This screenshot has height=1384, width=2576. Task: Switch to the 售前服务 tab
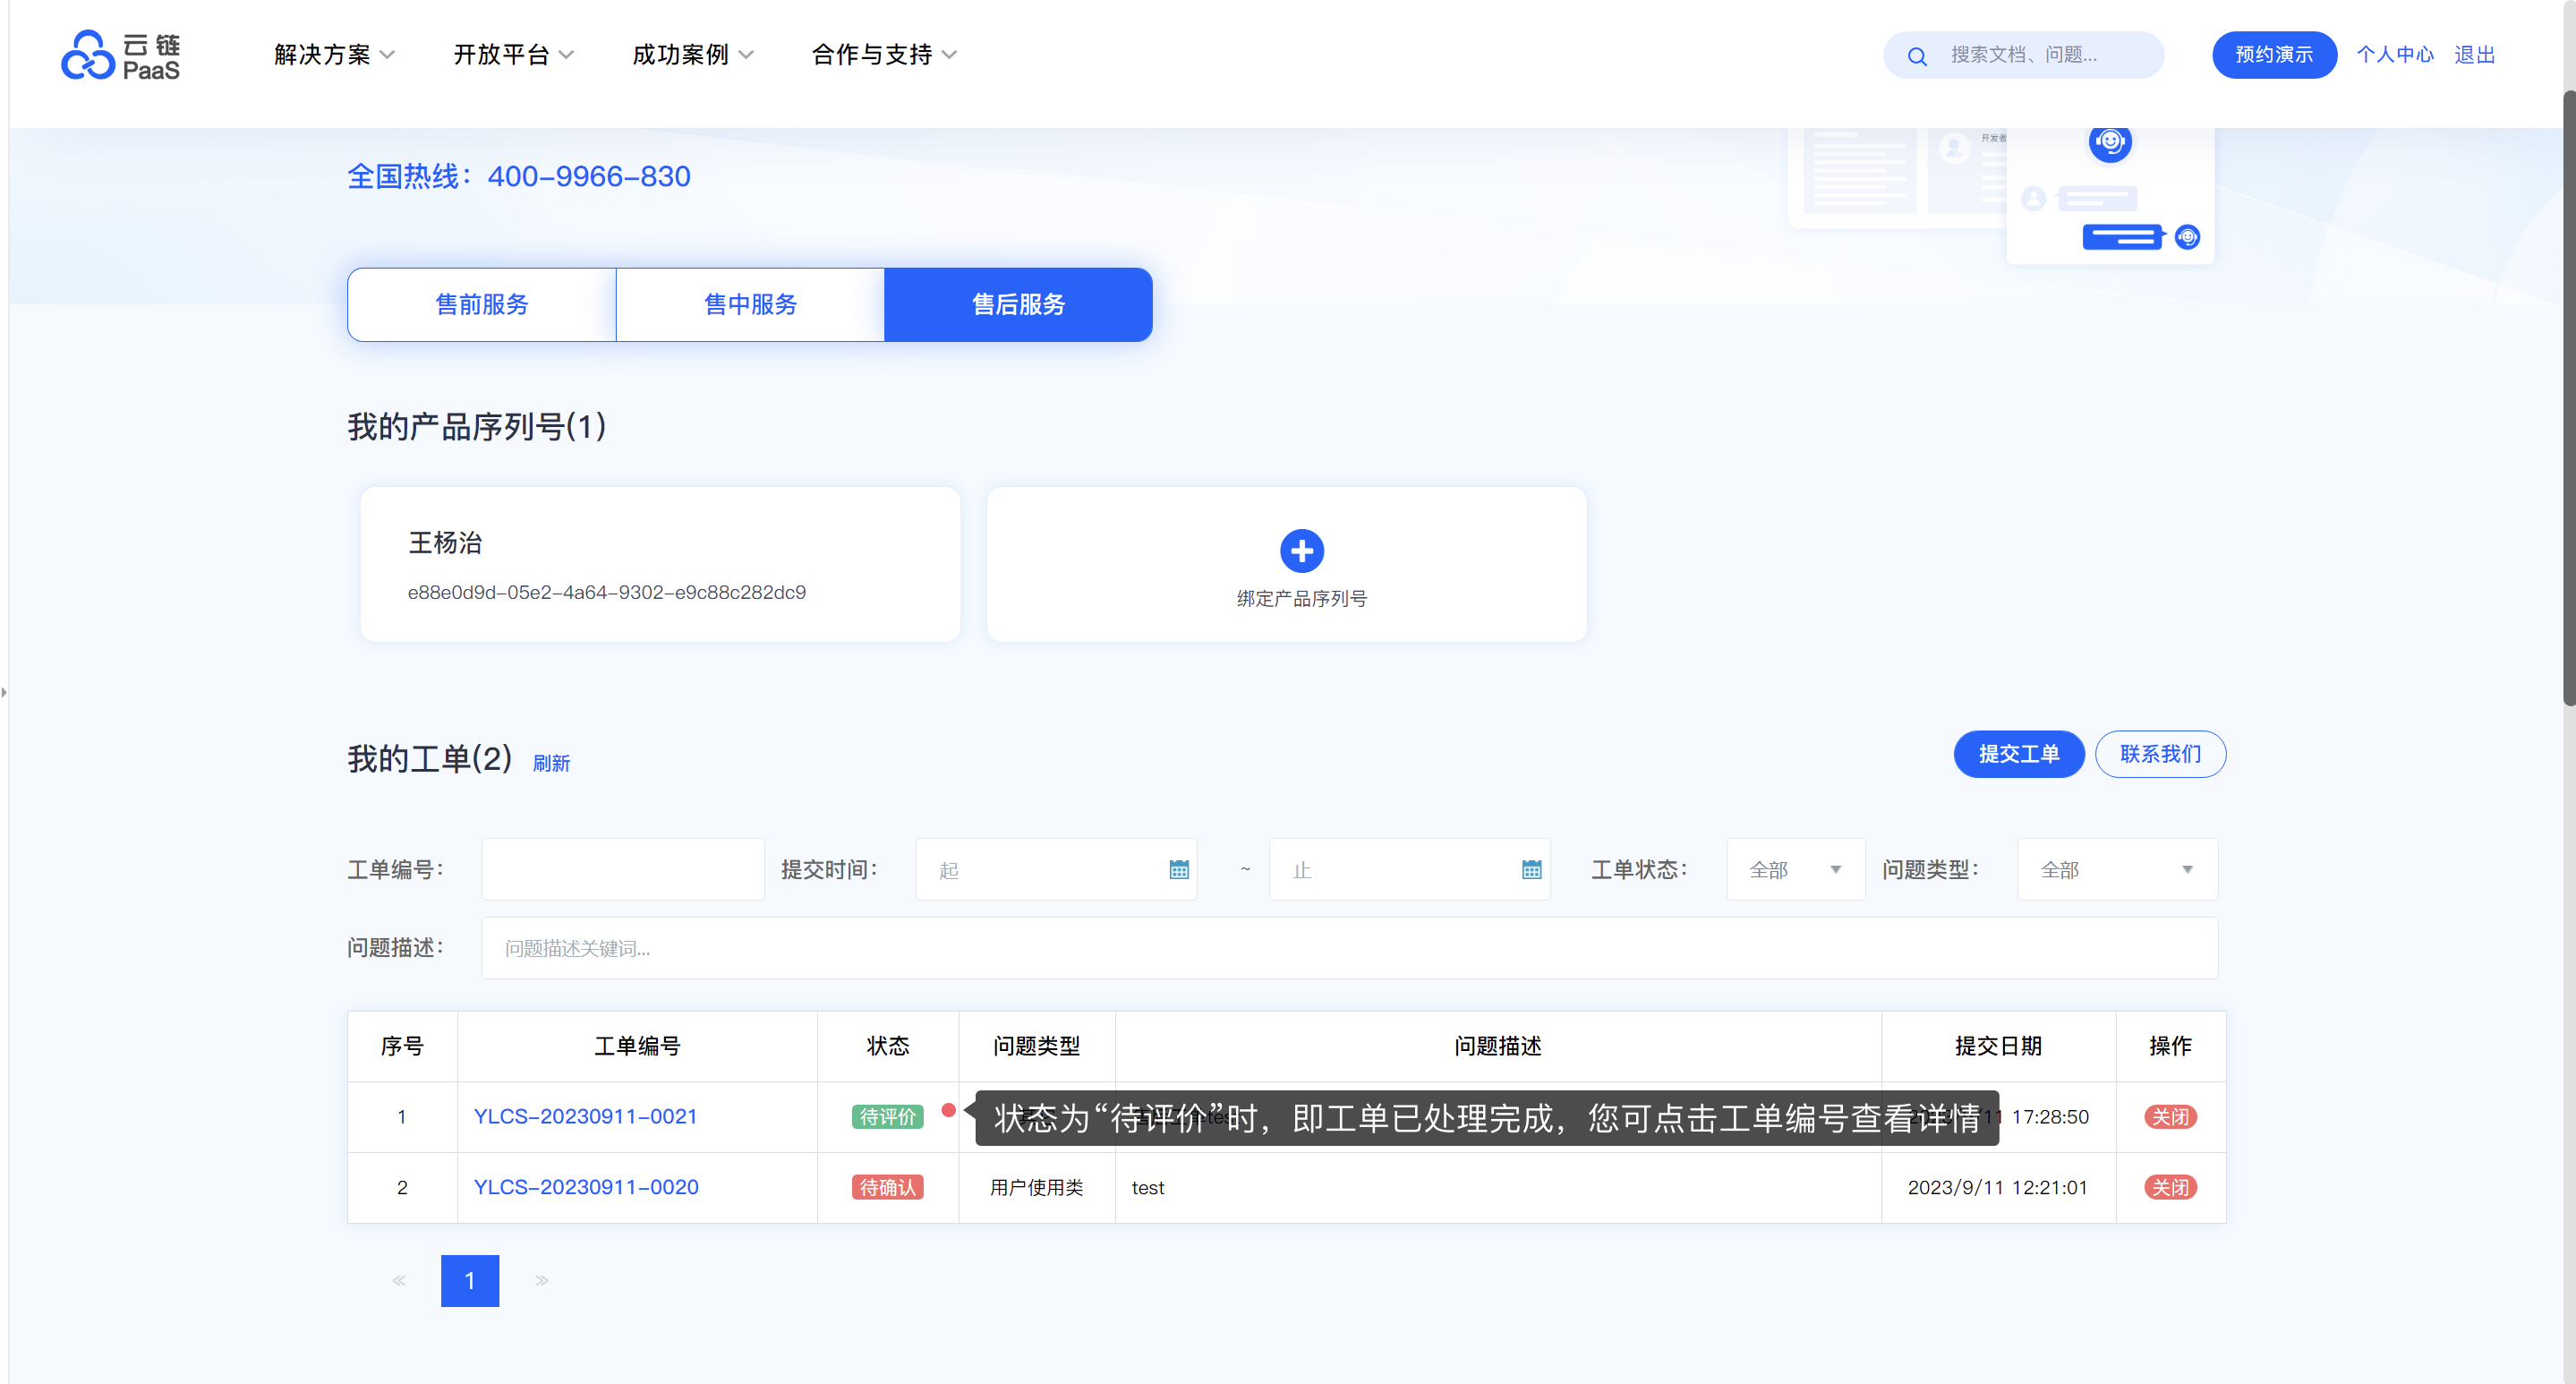click(482, 304)
